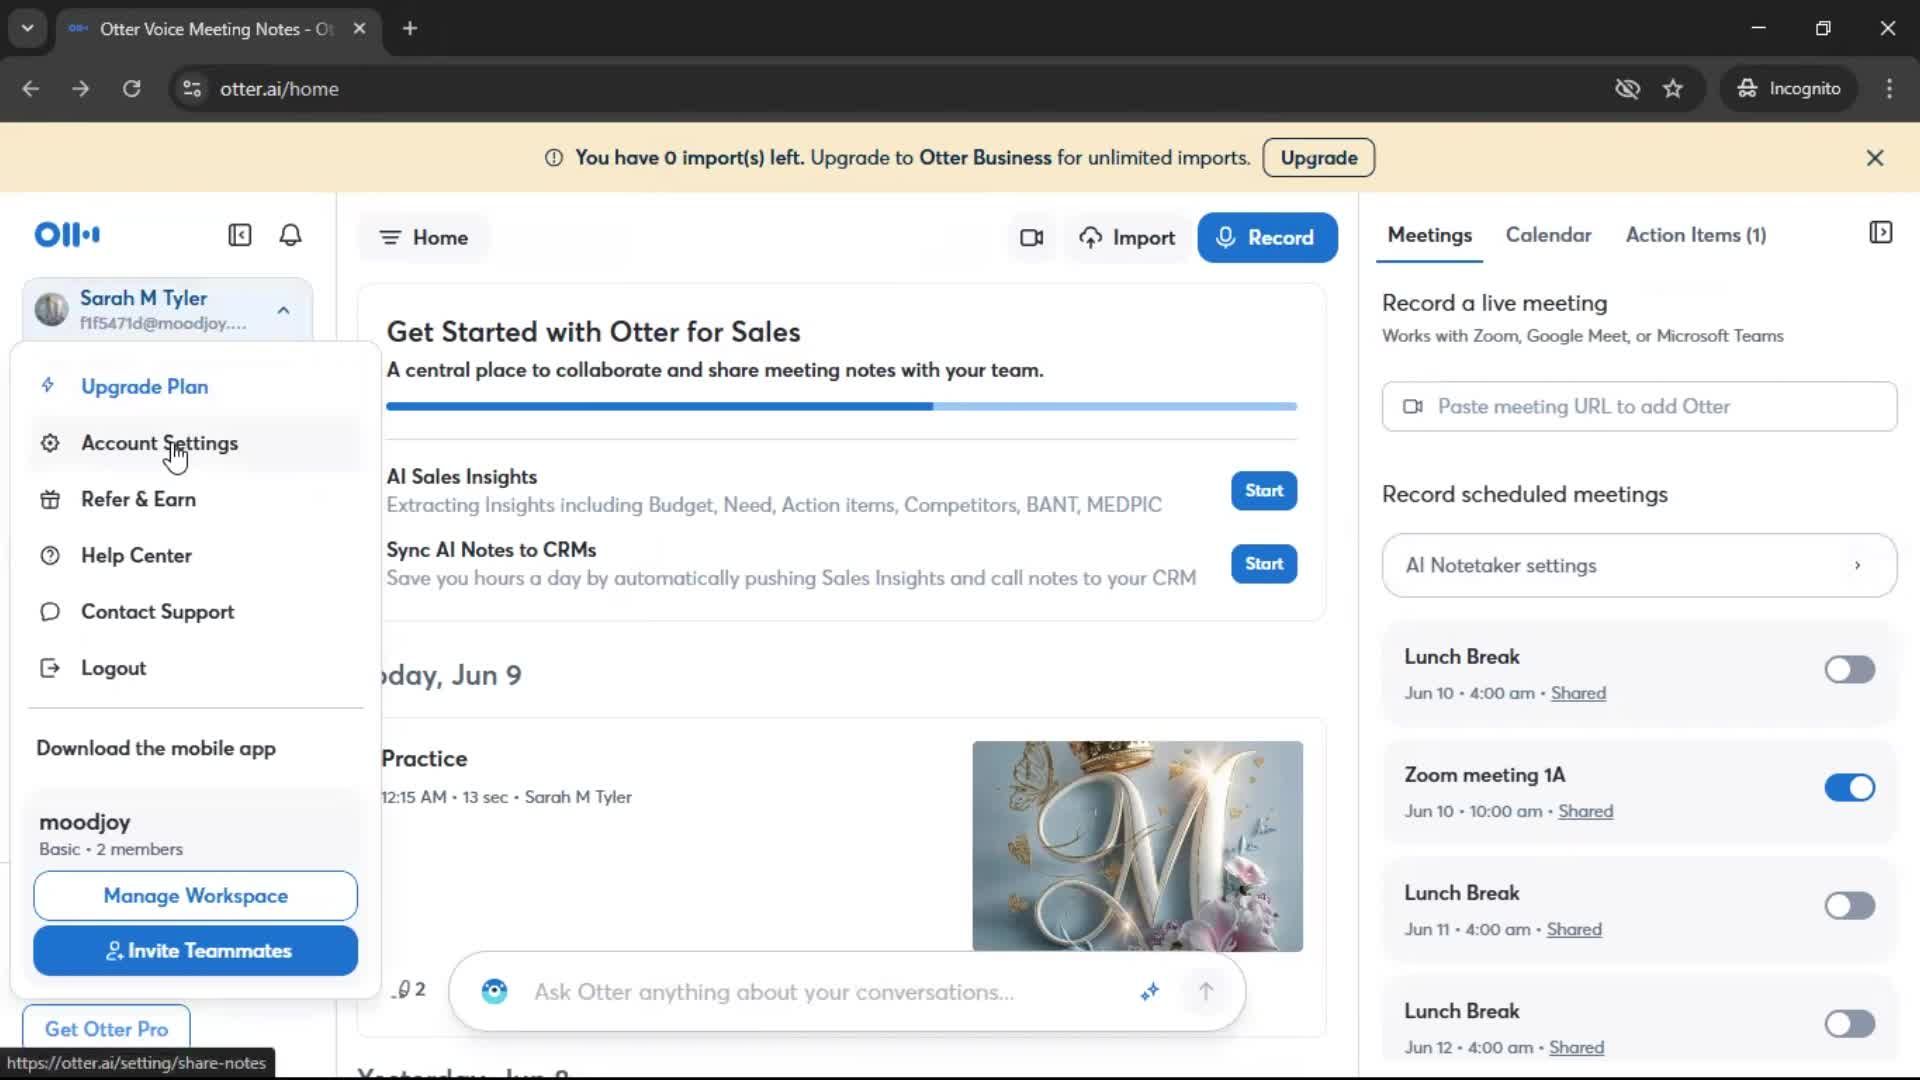1920x1080 pixels.
Task: Open the Action Items (1) tab
Action: tap(1695, 235)
